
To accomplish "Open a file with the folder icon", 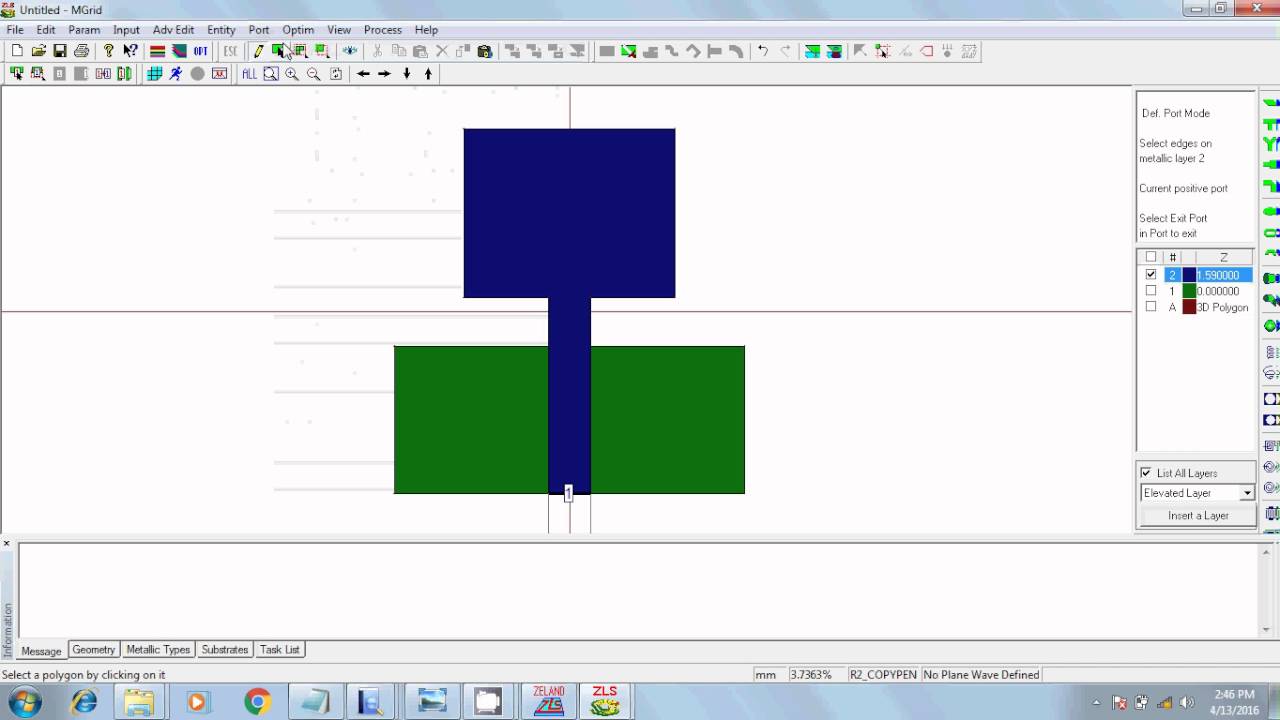I will tap(39, 51).
